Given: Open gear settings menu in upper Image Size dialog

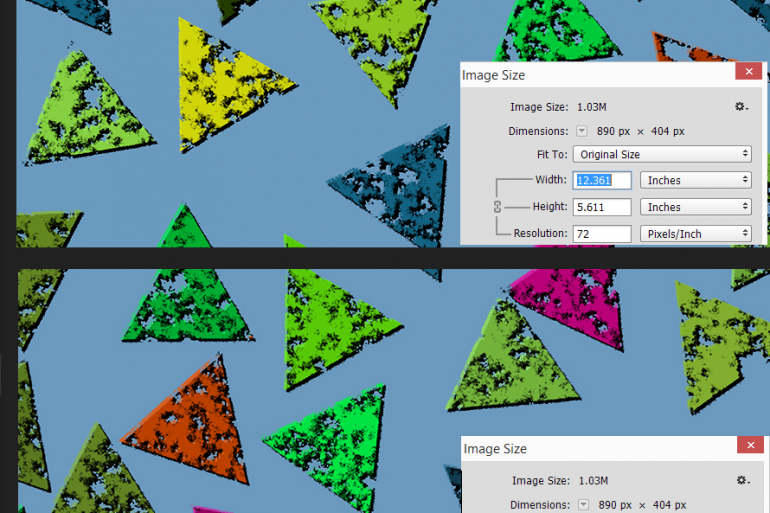Looking at the screenshot, I should [740, 107].
